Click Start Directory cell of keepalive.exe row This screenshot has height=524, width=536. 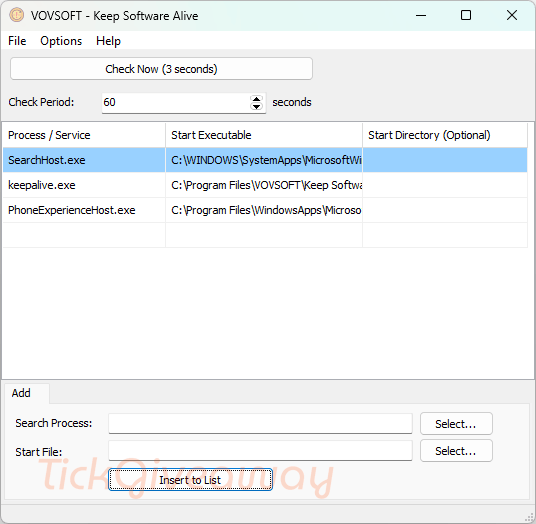tap(445, 185)
